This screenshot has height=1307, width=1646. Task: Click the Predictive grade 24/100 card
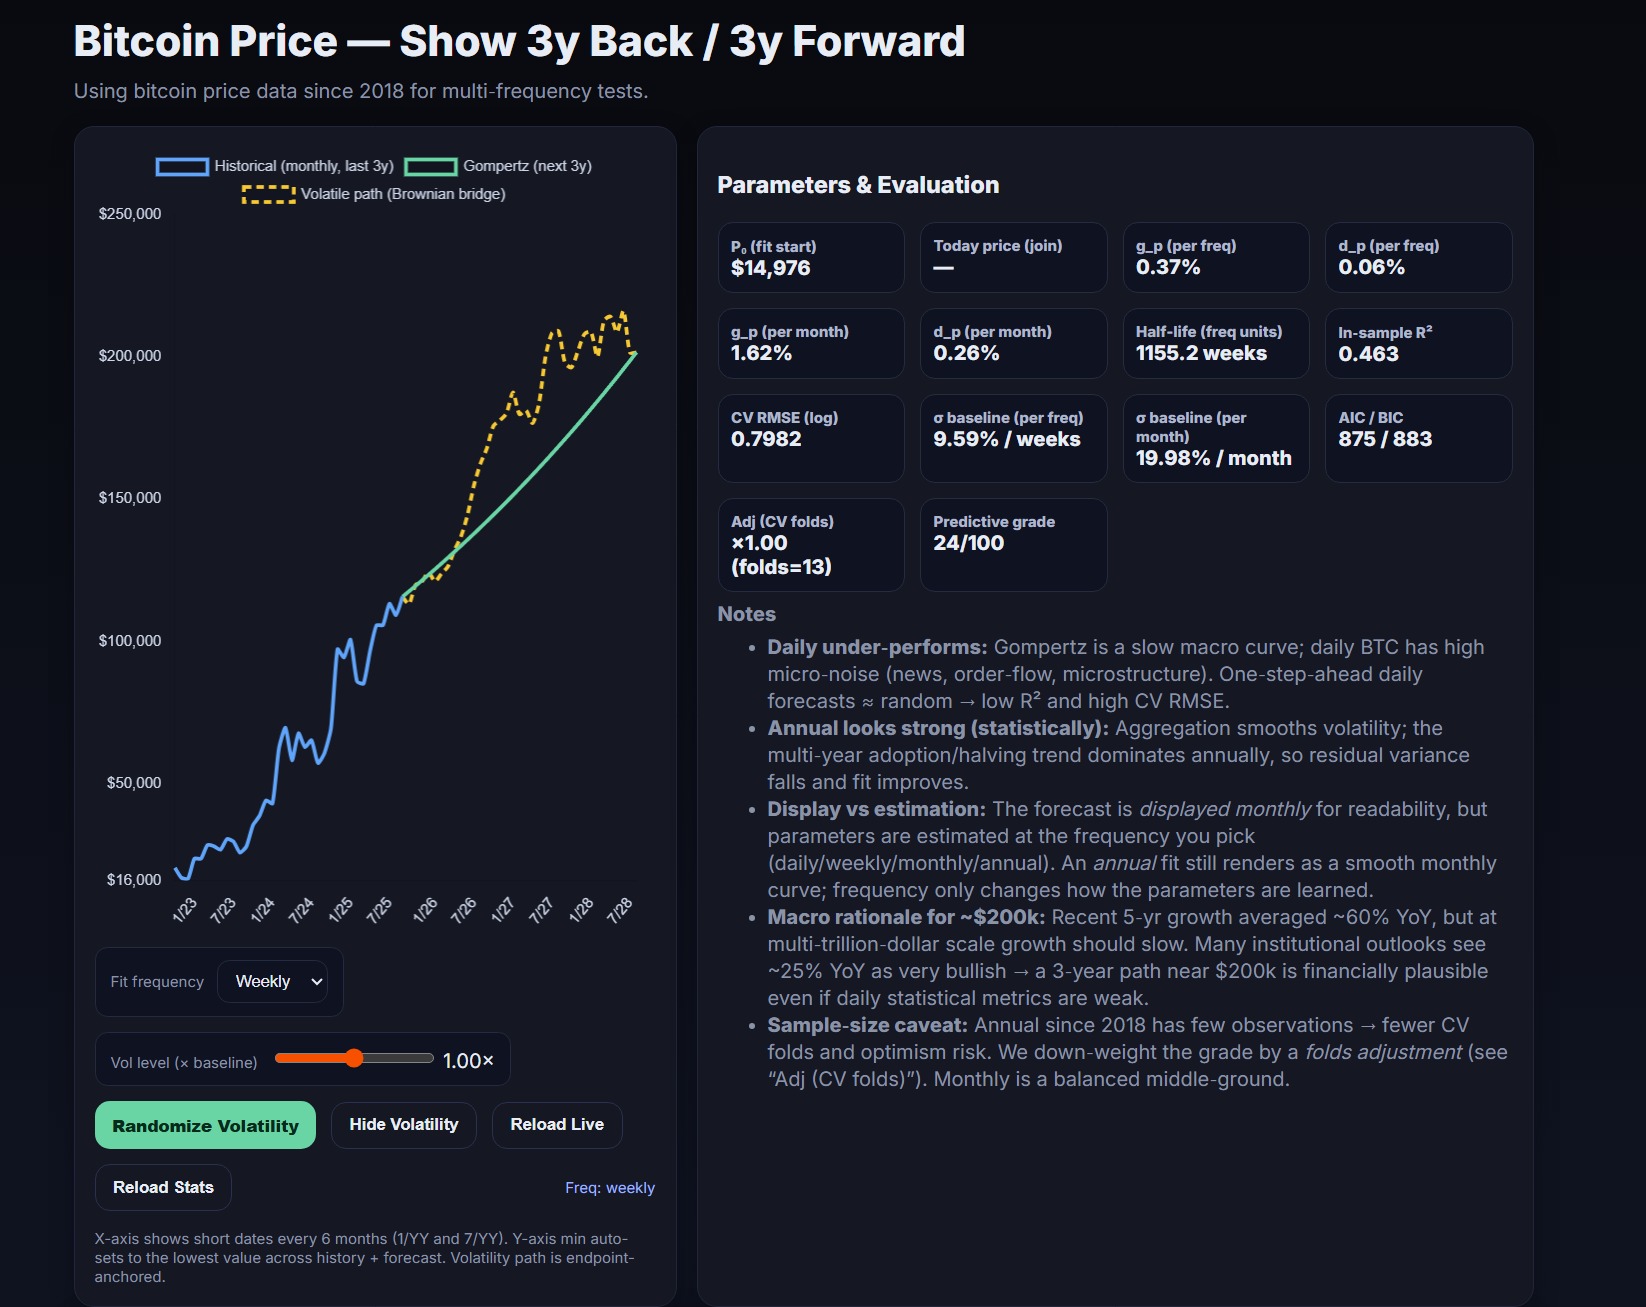coord(1012,543)
